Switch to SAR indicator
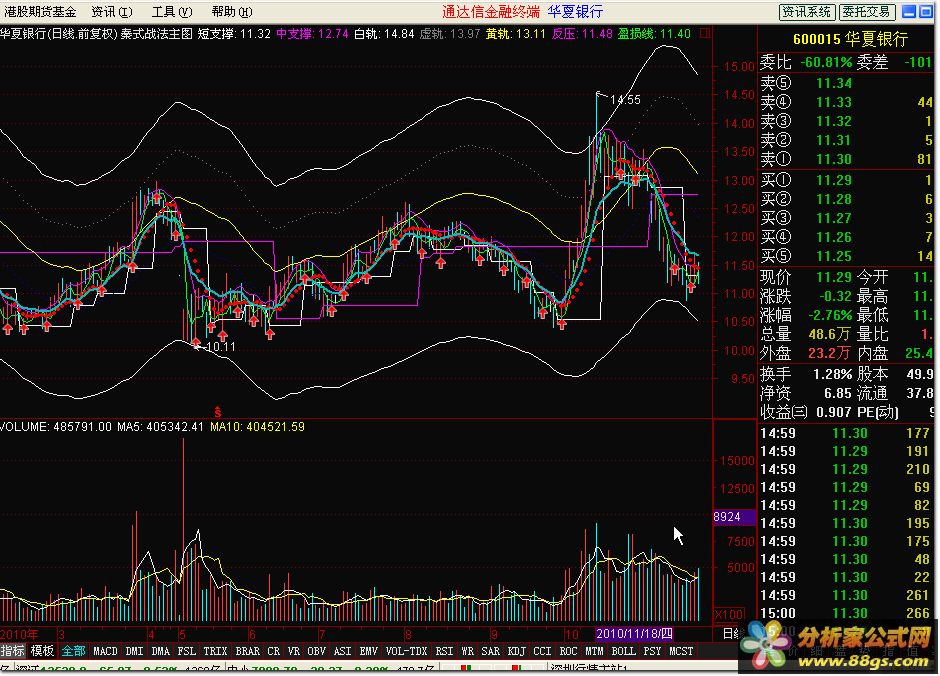 click(490, 651)
